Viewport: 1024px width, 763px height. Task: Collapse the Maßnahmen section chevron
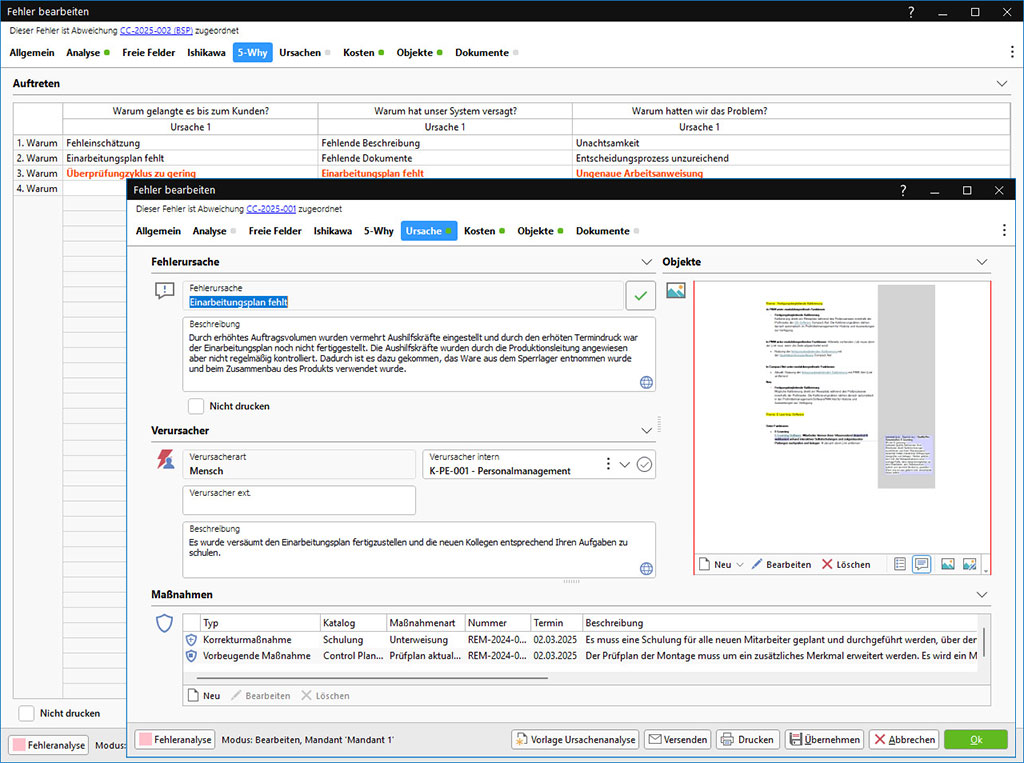coord(981,595)
